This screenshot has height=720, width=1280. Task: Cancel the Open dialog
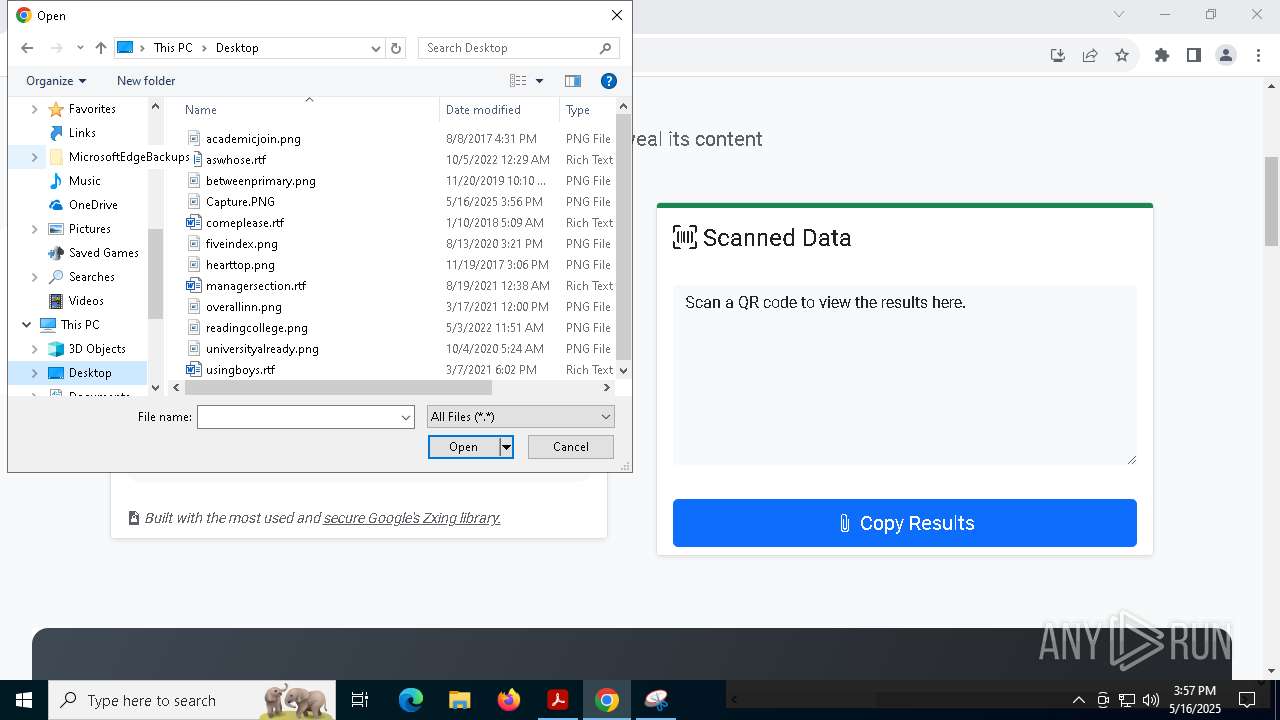[571, 447]
